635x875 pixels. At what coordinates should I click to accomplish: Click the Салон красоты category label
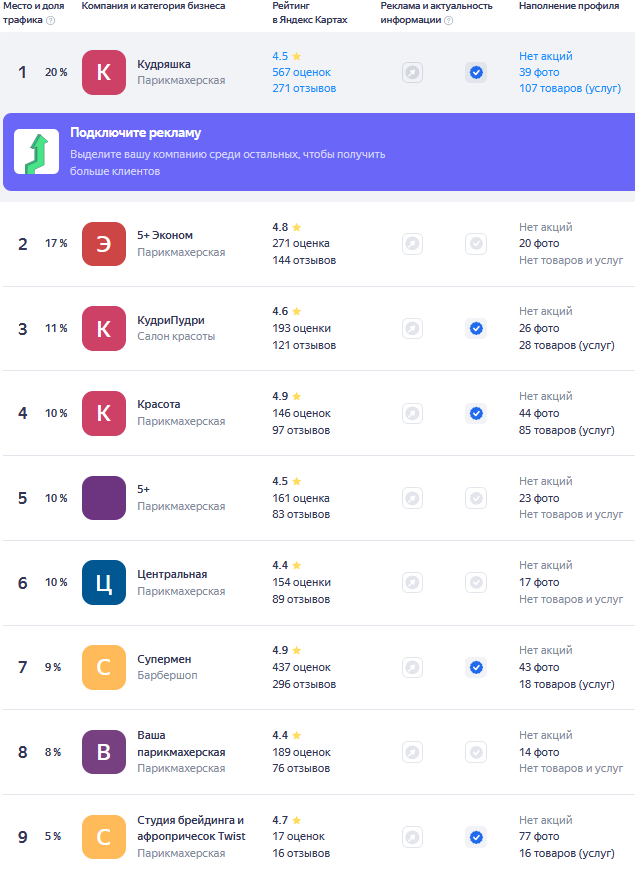pyautogui.click(x=176, y=336)
